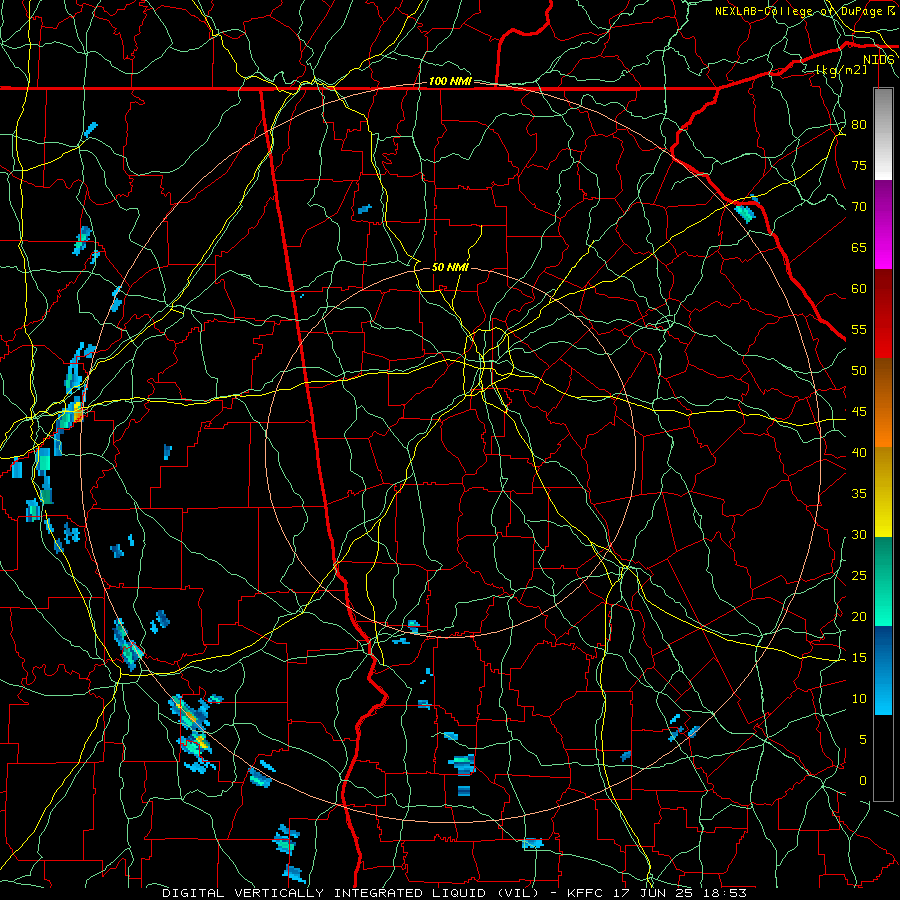Select the 40 value on the VIL scale
This screenshot has height=900, width=900.
[859, 453]
